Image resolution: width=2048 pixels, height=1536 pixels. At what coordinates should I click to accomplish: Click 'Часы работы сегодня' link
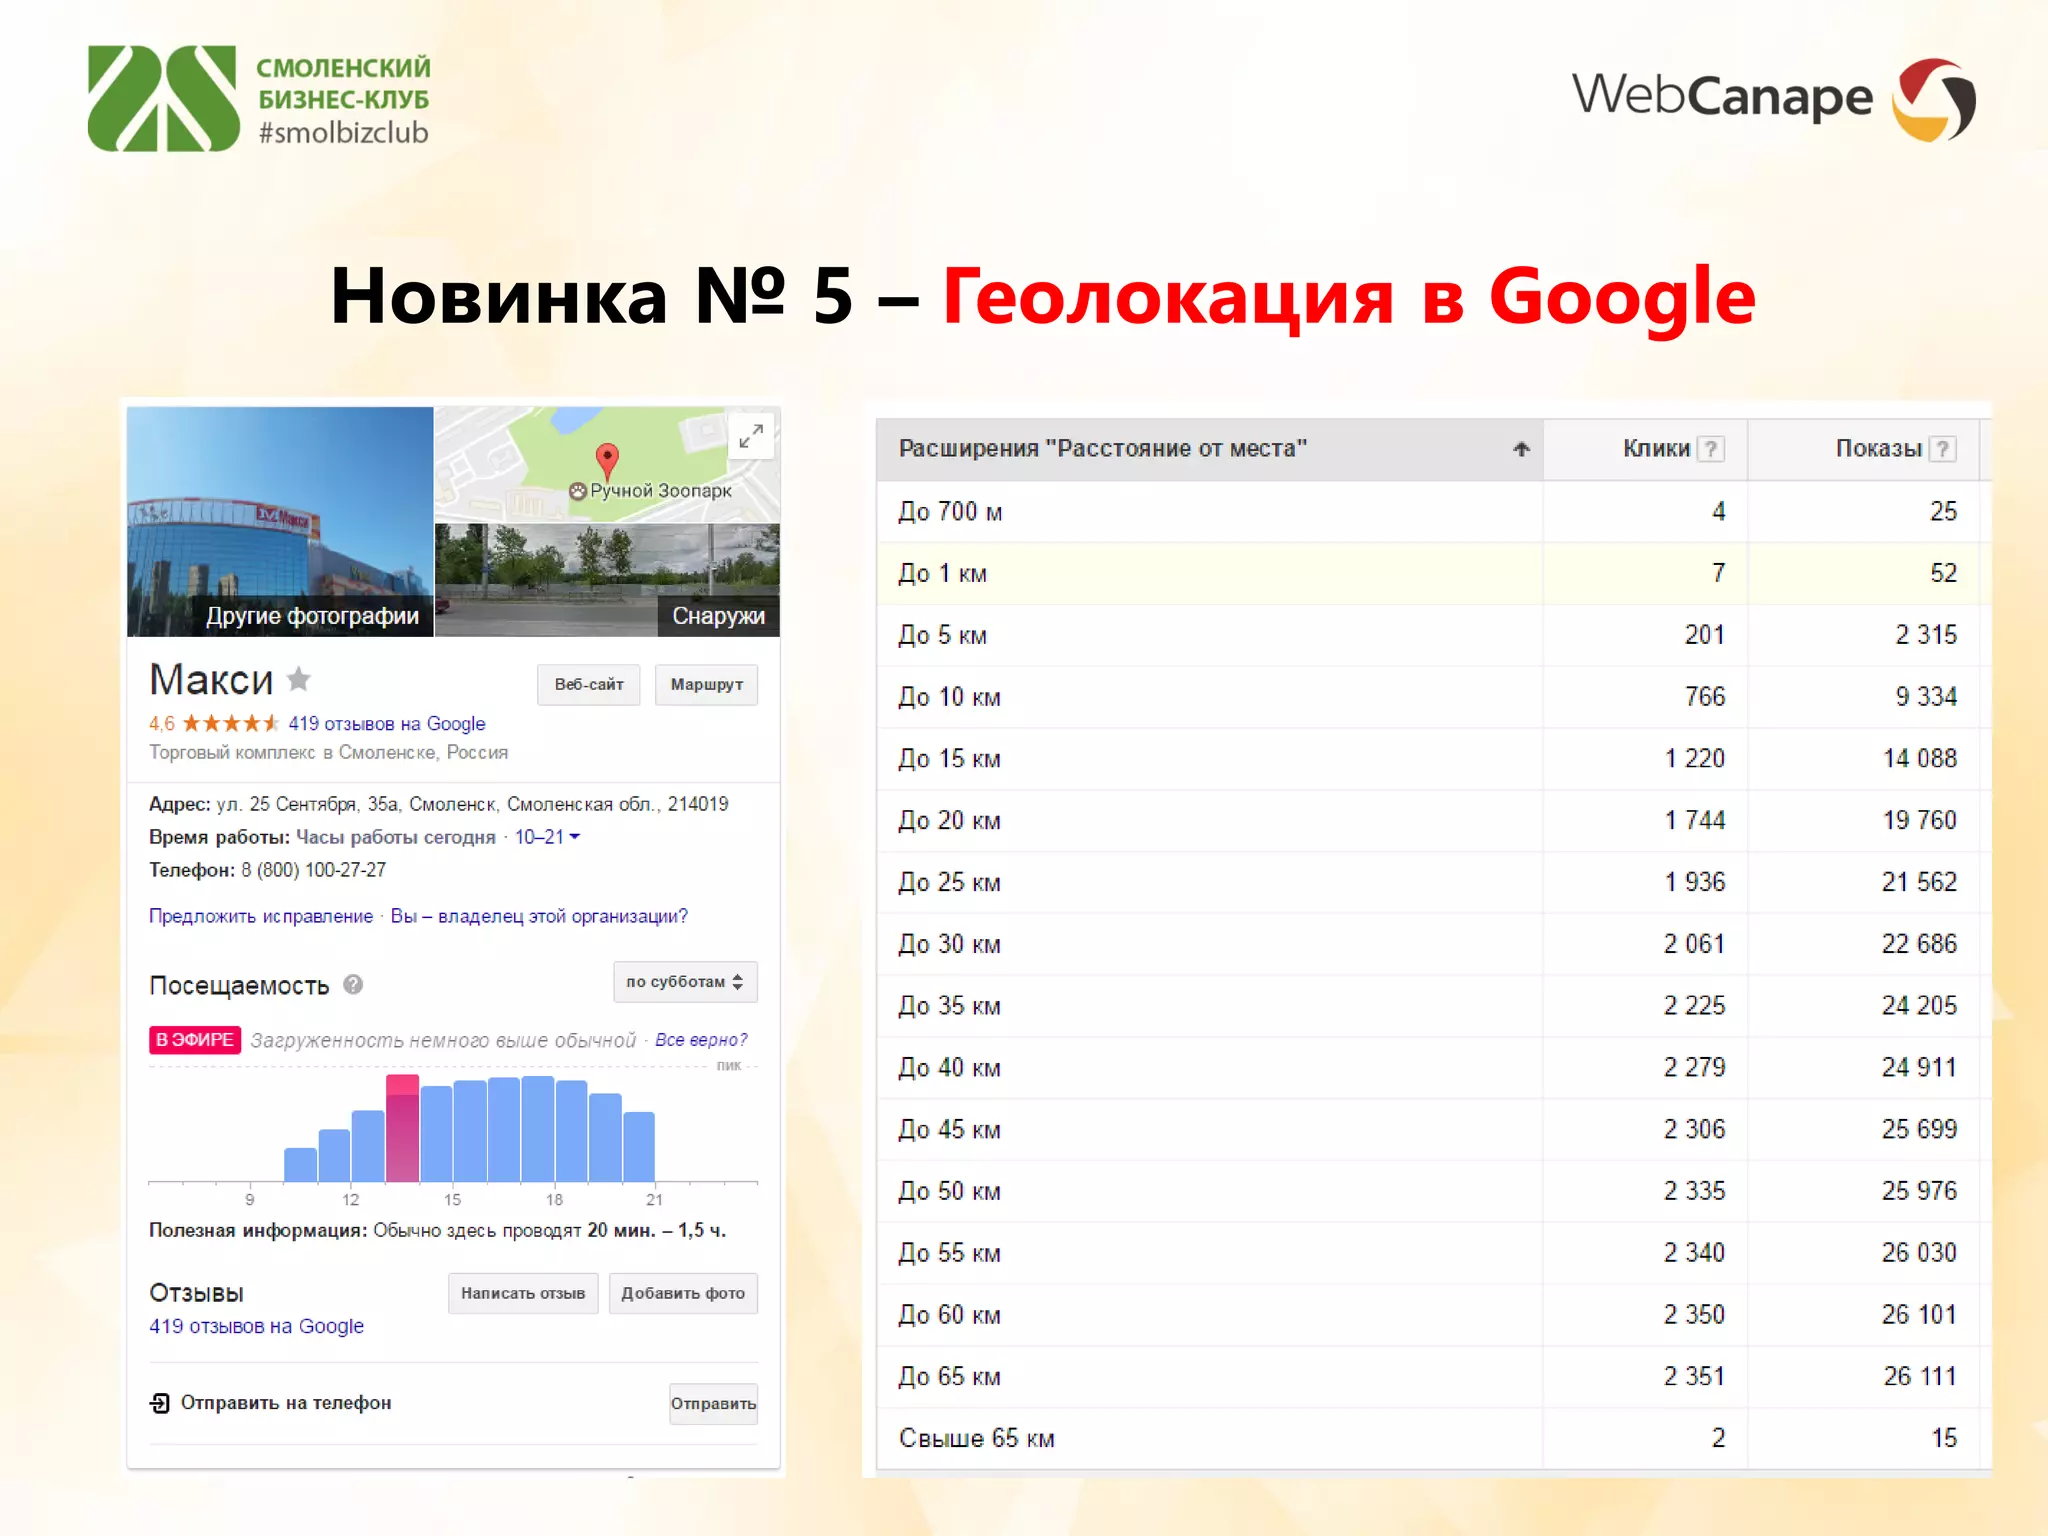point(396,837)
